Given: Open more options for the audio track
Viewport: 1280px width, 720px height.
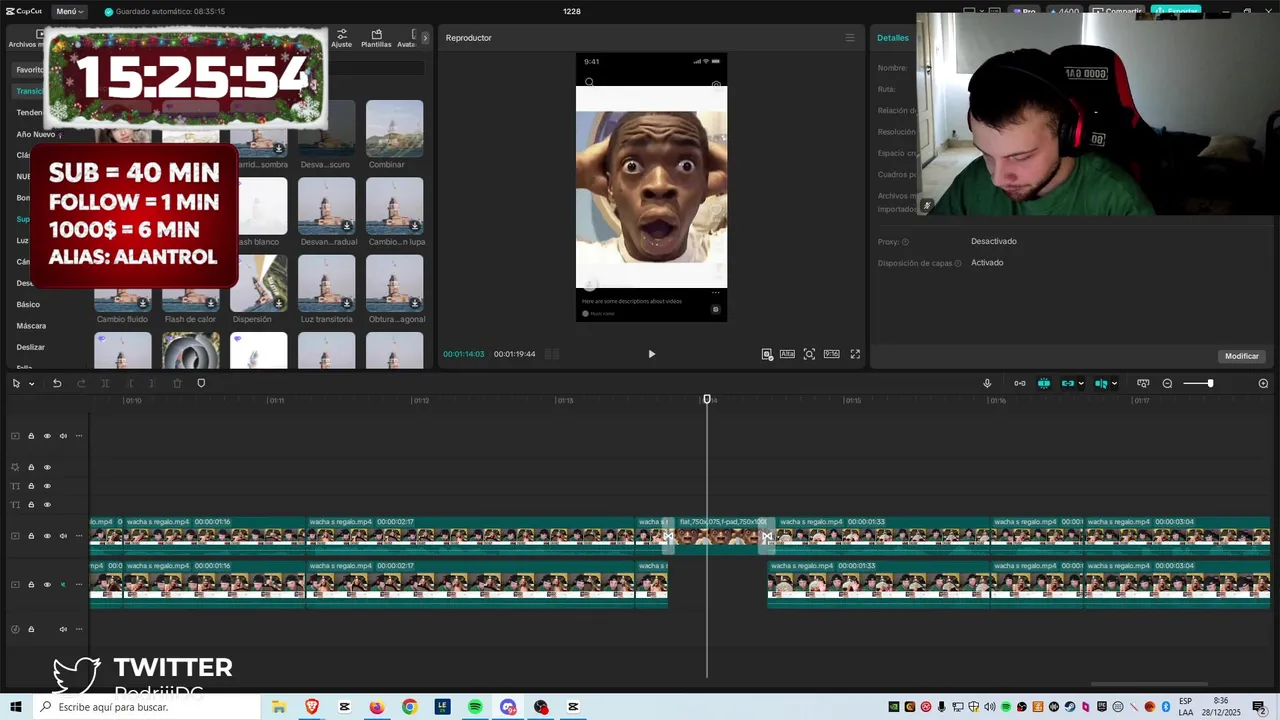Looking at the screenshot, I should tap(79, 629).
